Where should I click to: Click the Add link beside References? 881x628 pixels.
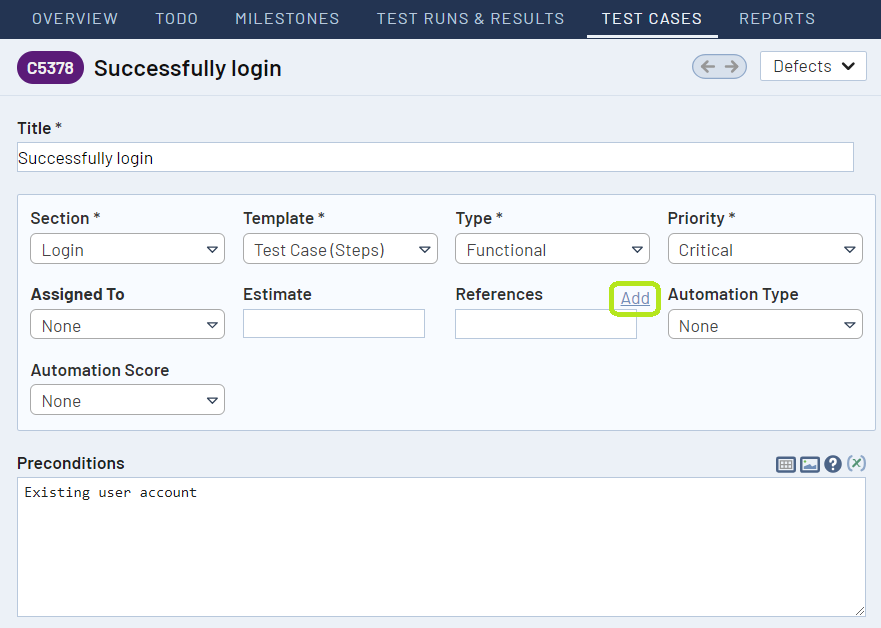[x=634, y=298]
